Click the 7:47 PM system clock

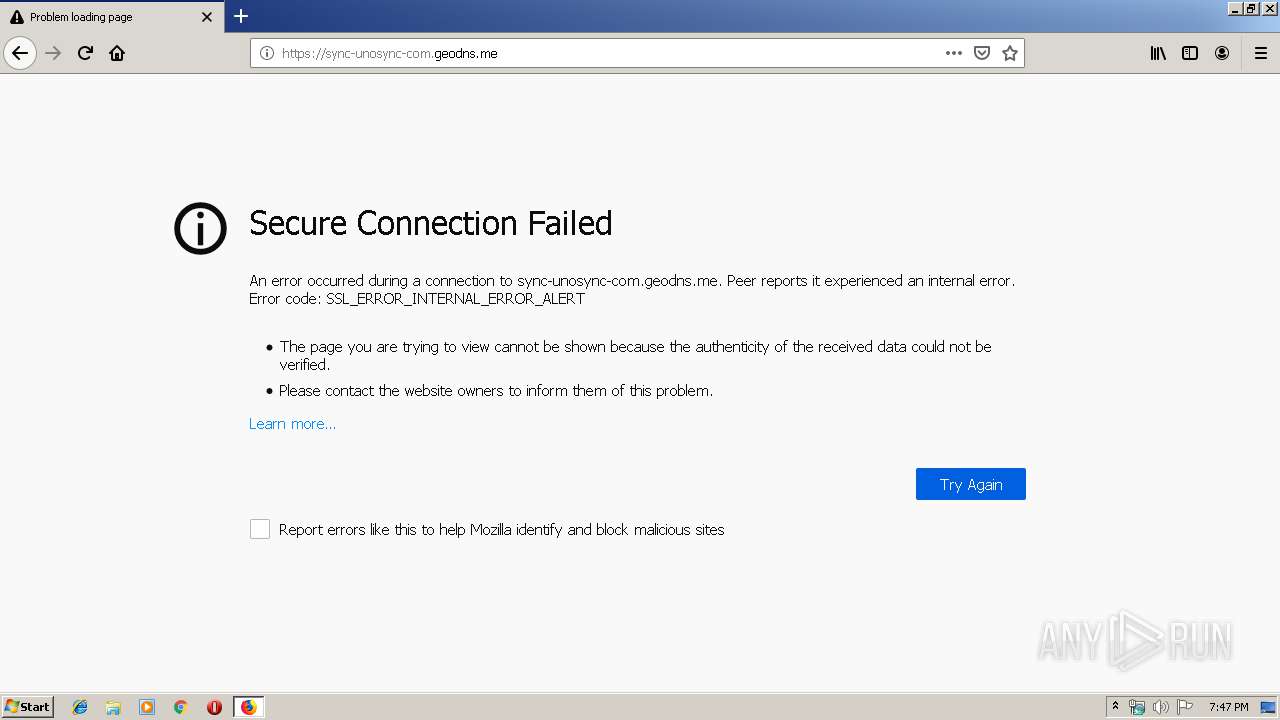tap(1228, 707)
